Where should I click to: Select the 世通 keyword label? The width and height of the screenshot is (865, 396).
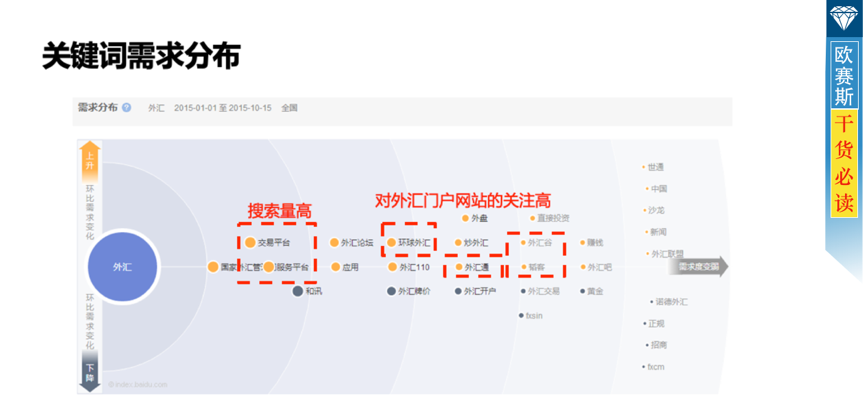pos(655,167)
